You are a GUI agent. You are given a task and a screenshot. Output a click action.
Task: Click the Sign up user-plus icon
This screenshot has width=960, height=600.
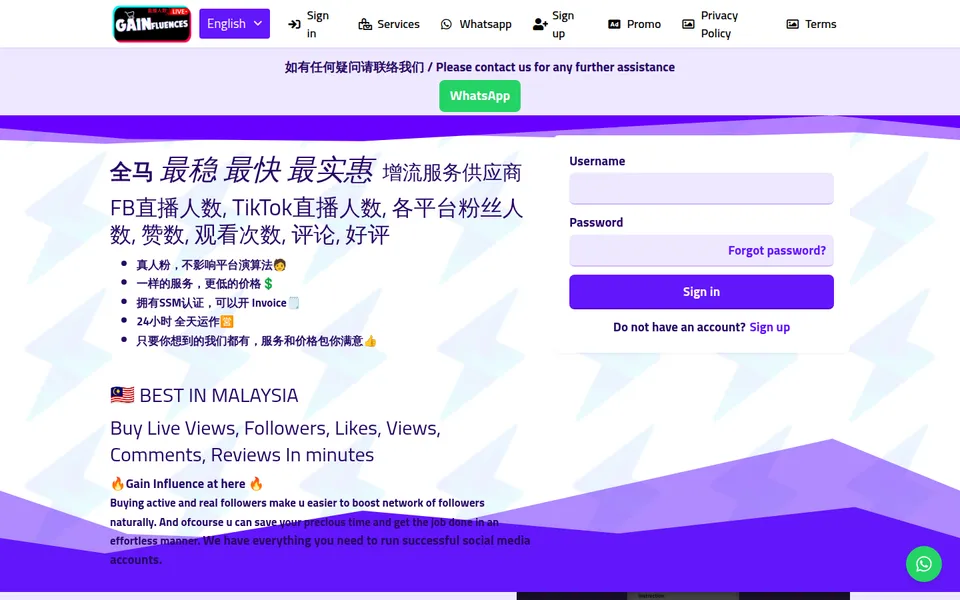(x=540, y=24)
